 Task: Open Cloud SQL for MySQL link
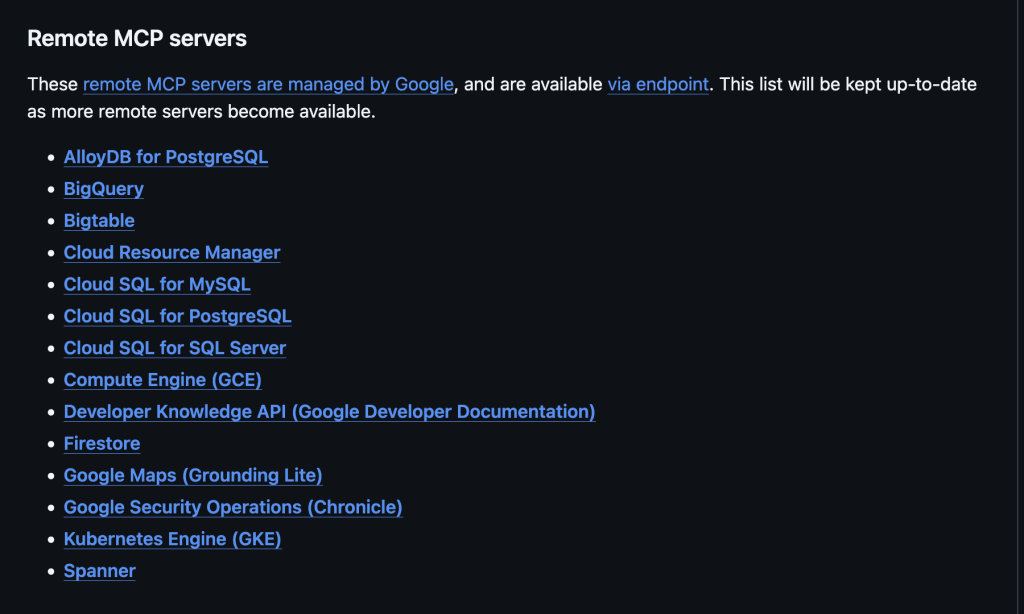(x=157, y=285)
